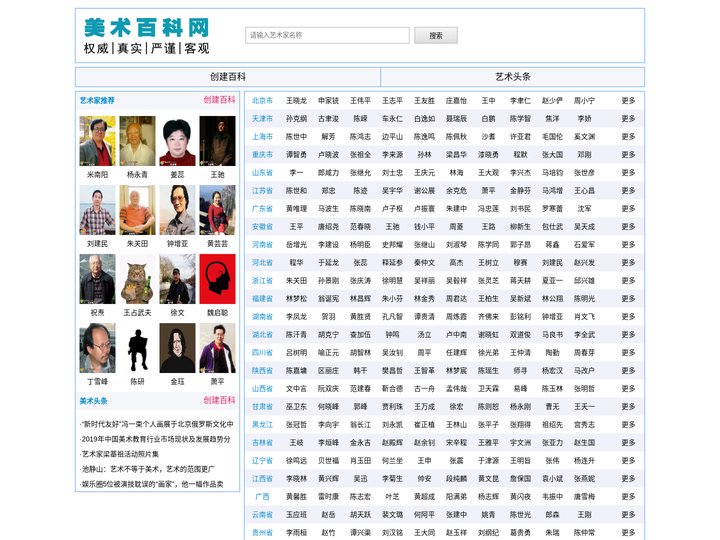Click 更多 in the 贵州省 row
720x540 pixels.
[628, 533]
